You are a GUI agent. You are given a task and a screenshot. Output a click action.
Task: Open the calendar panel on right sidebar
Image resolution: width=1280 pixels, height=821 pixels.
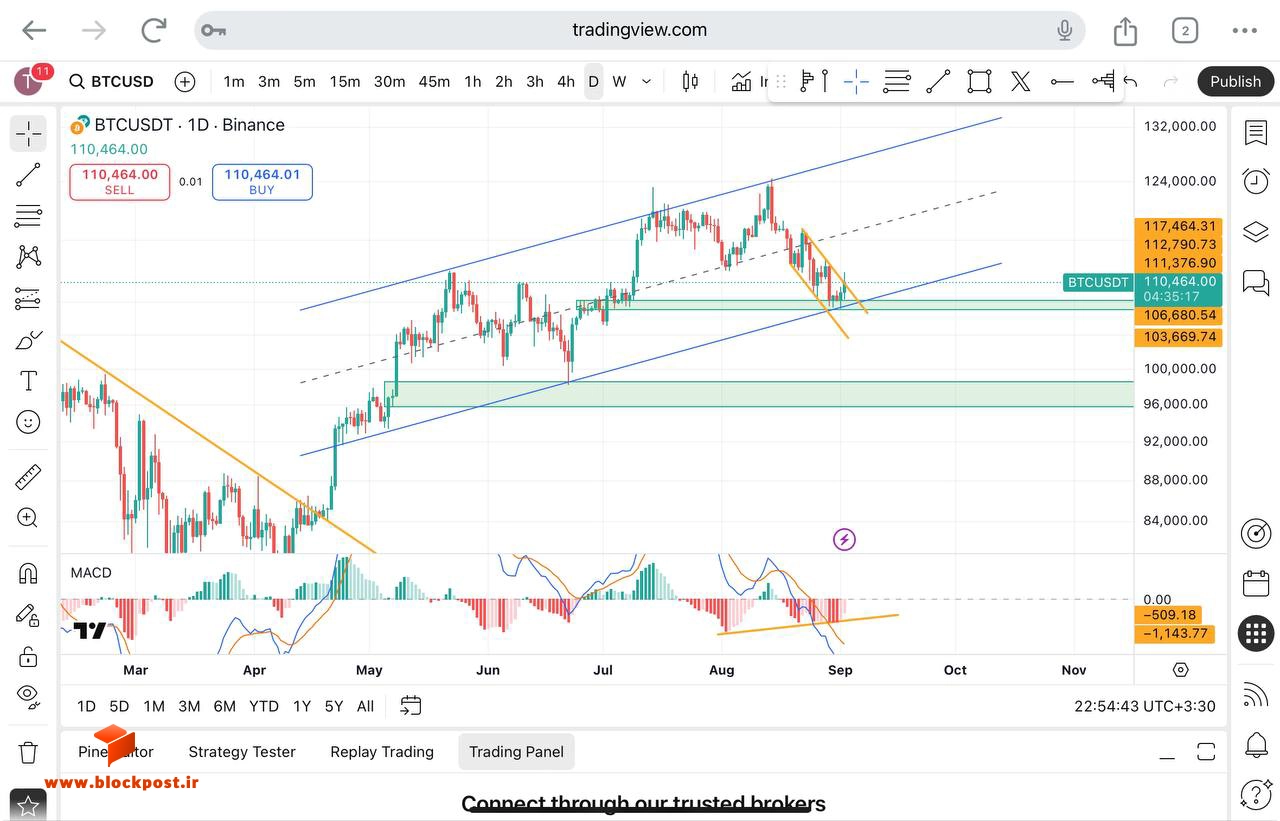coord(1255,584)
